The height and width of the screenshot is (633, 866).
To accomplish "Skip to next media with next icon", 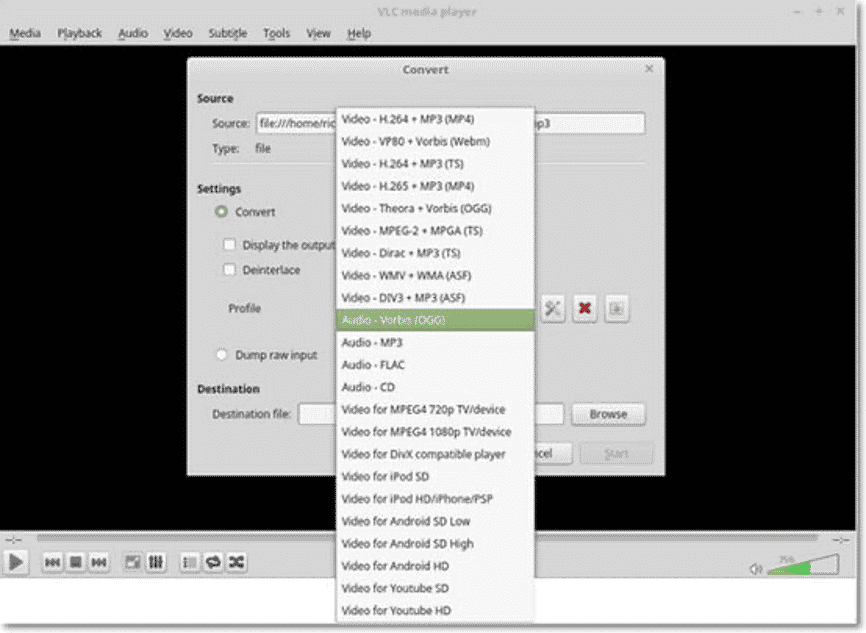I will click(97, 563).
